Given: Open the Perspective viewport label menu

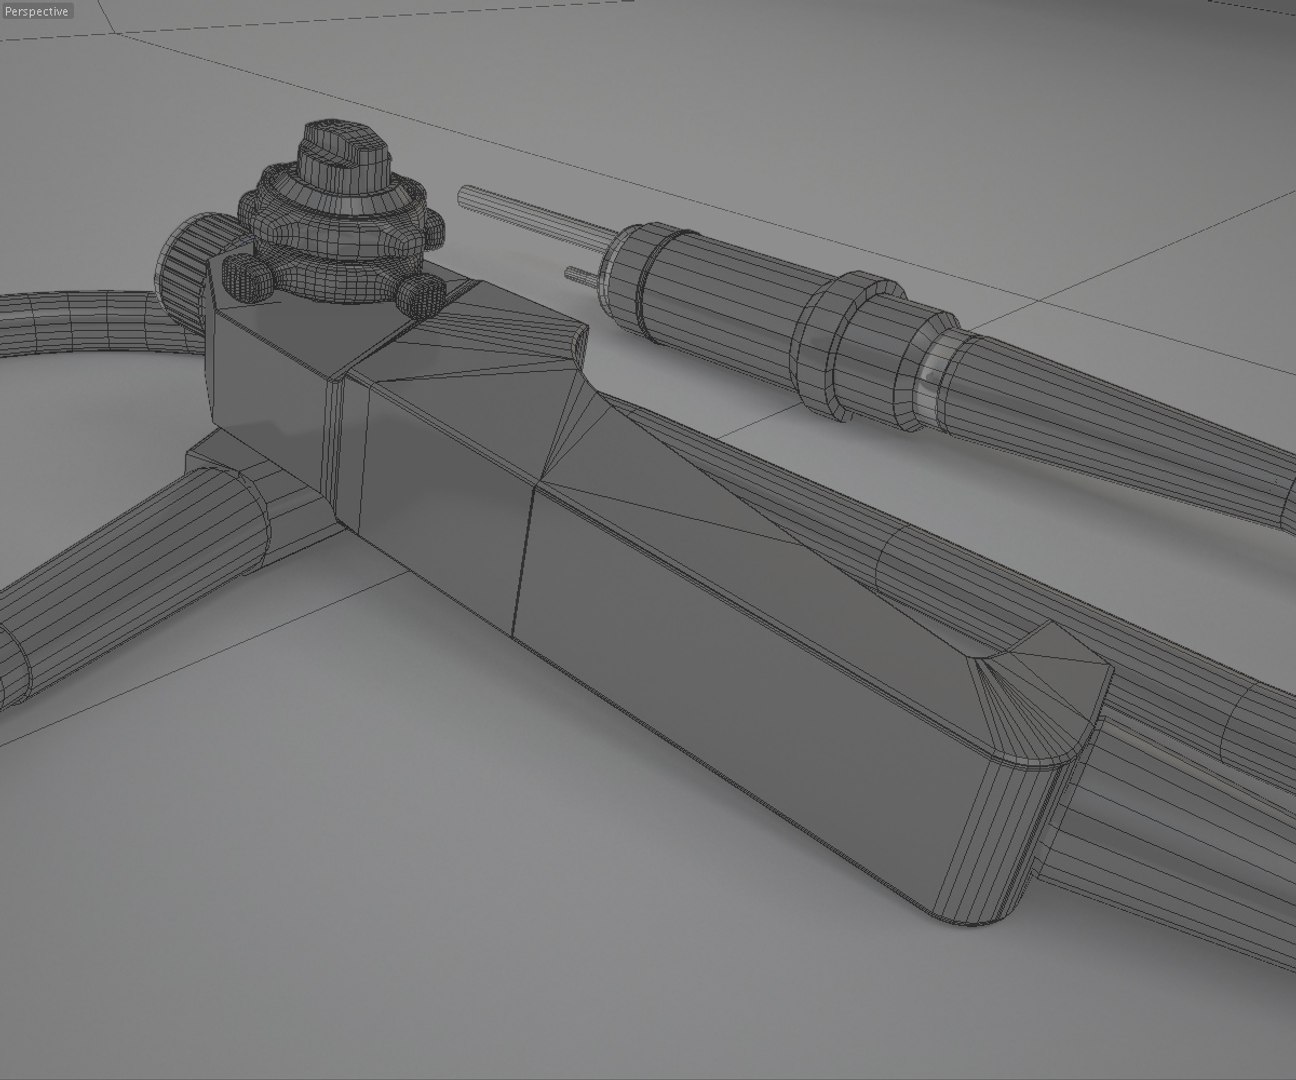Looking at the screenshot, I should click(x=37, y=11).
